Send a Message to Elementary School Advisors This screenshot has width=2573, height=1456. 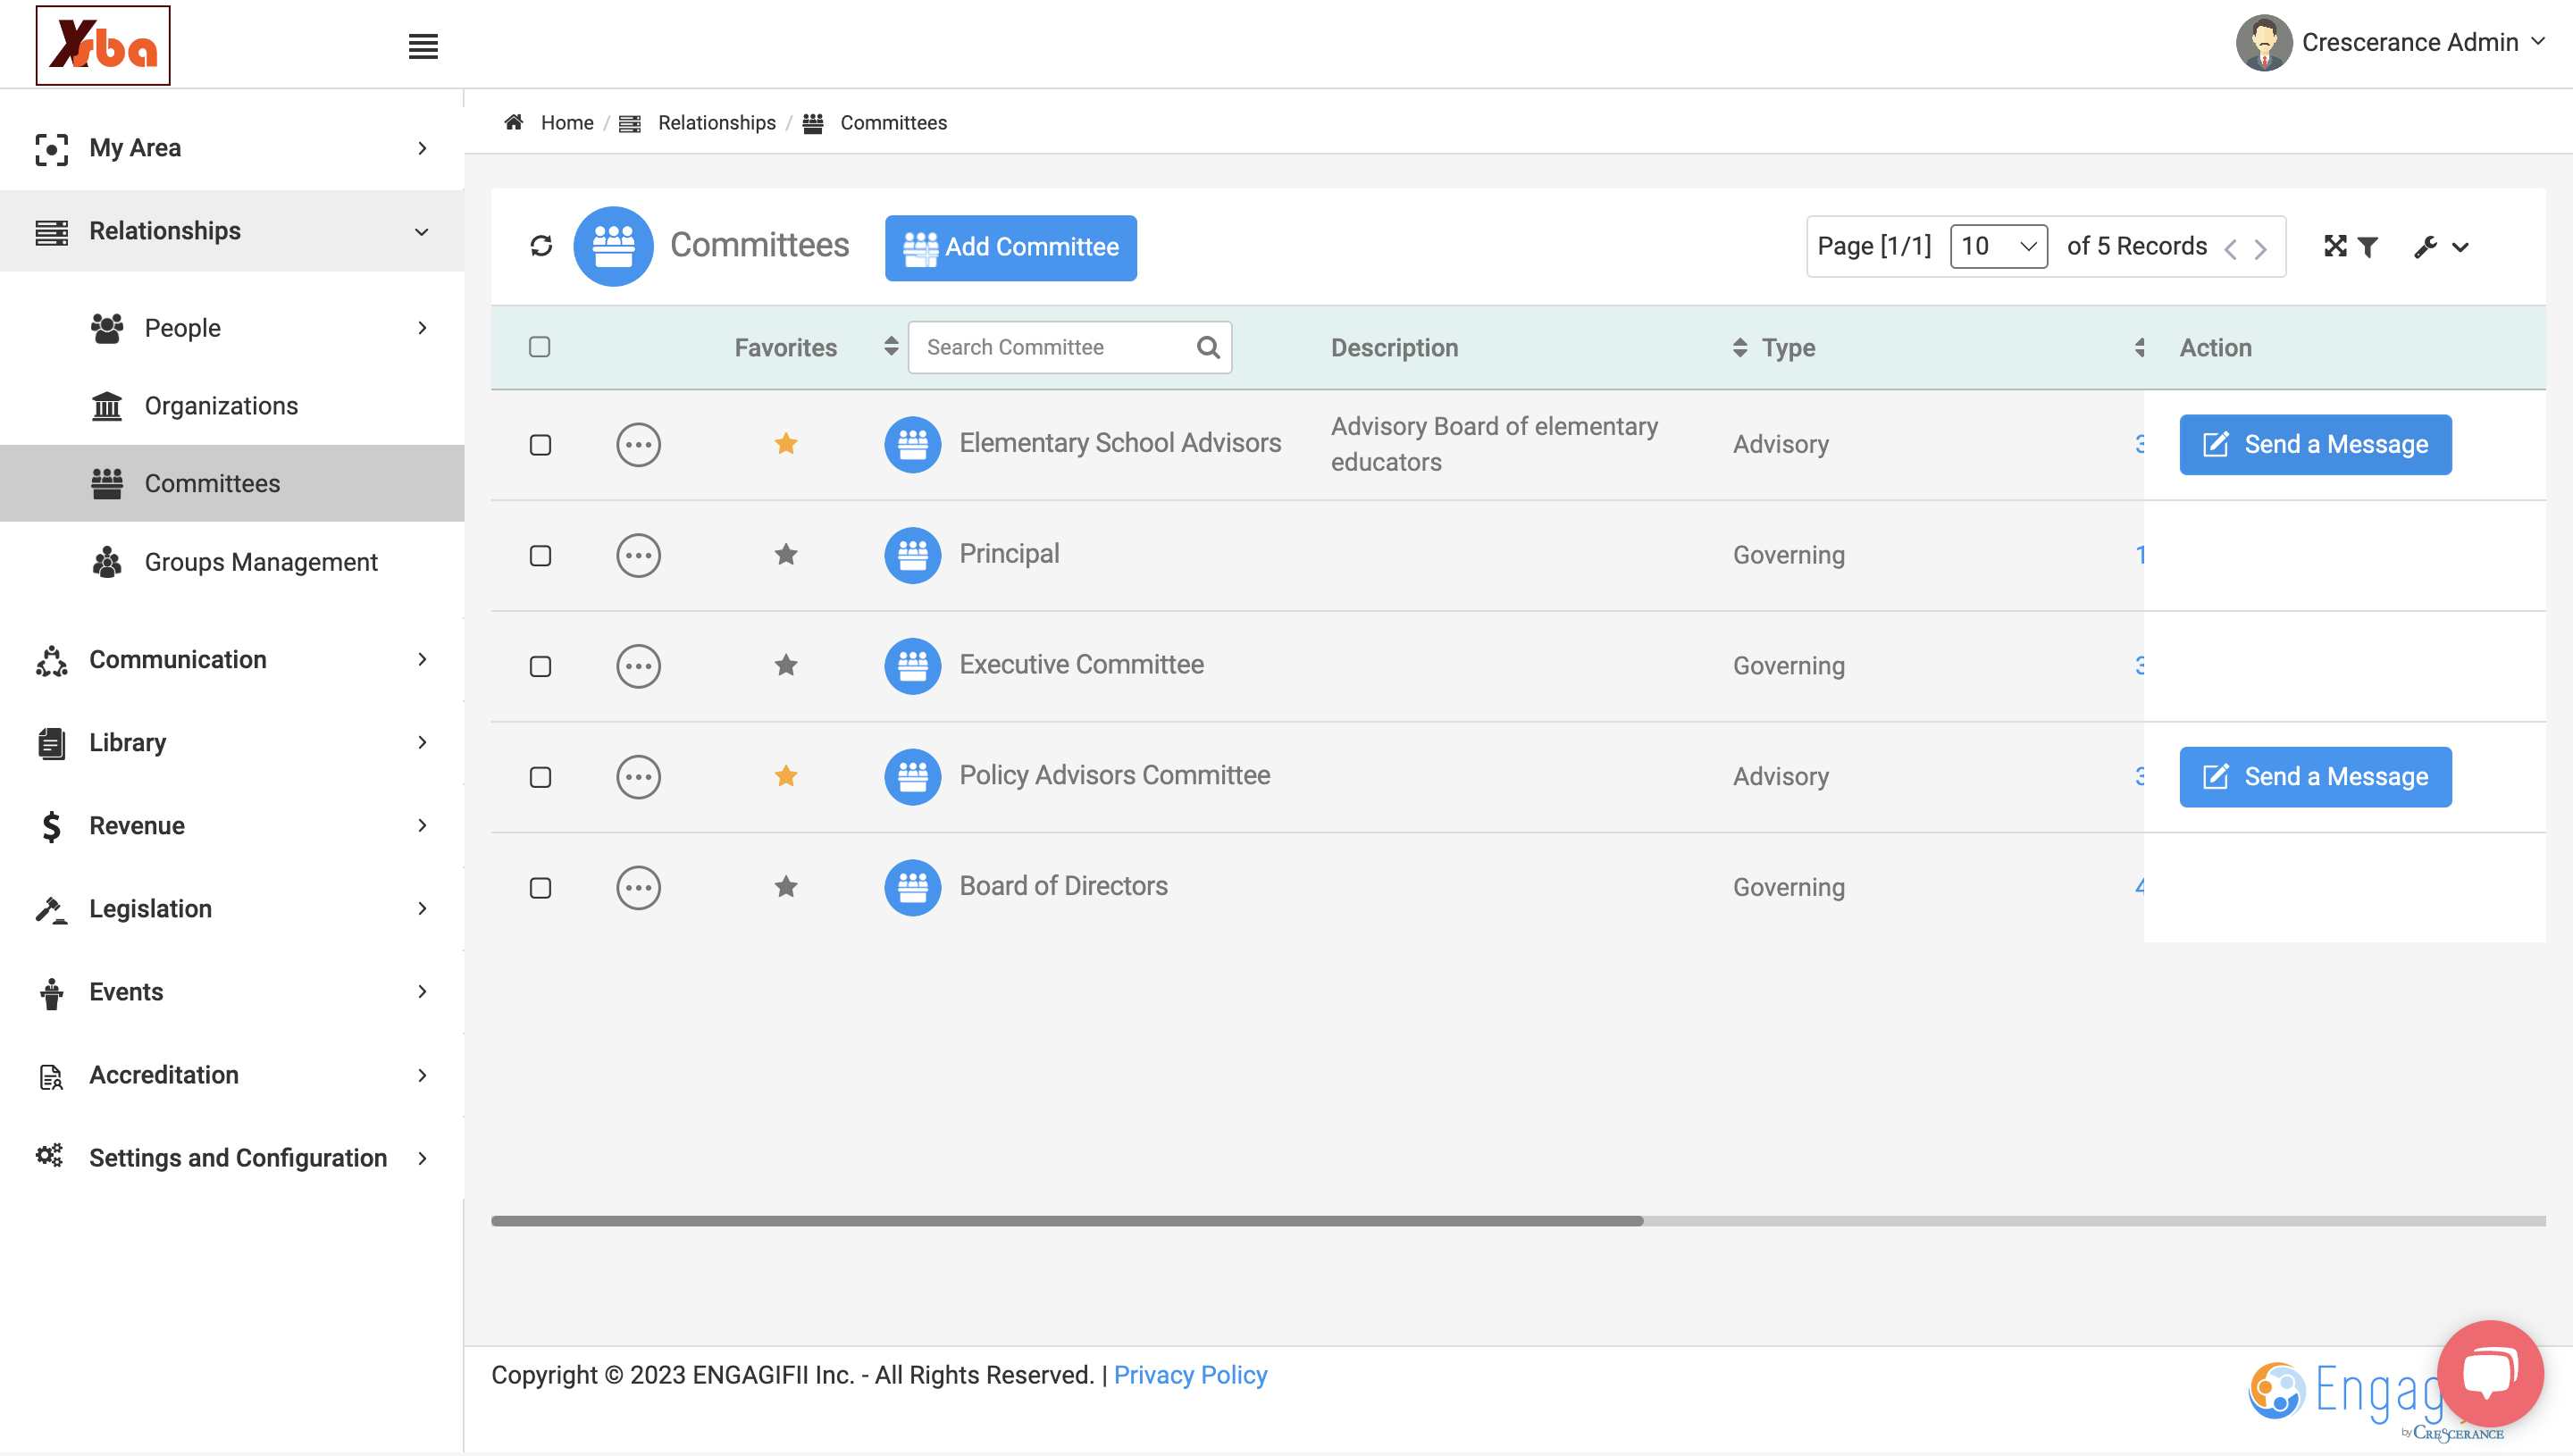coord(2315,445)
